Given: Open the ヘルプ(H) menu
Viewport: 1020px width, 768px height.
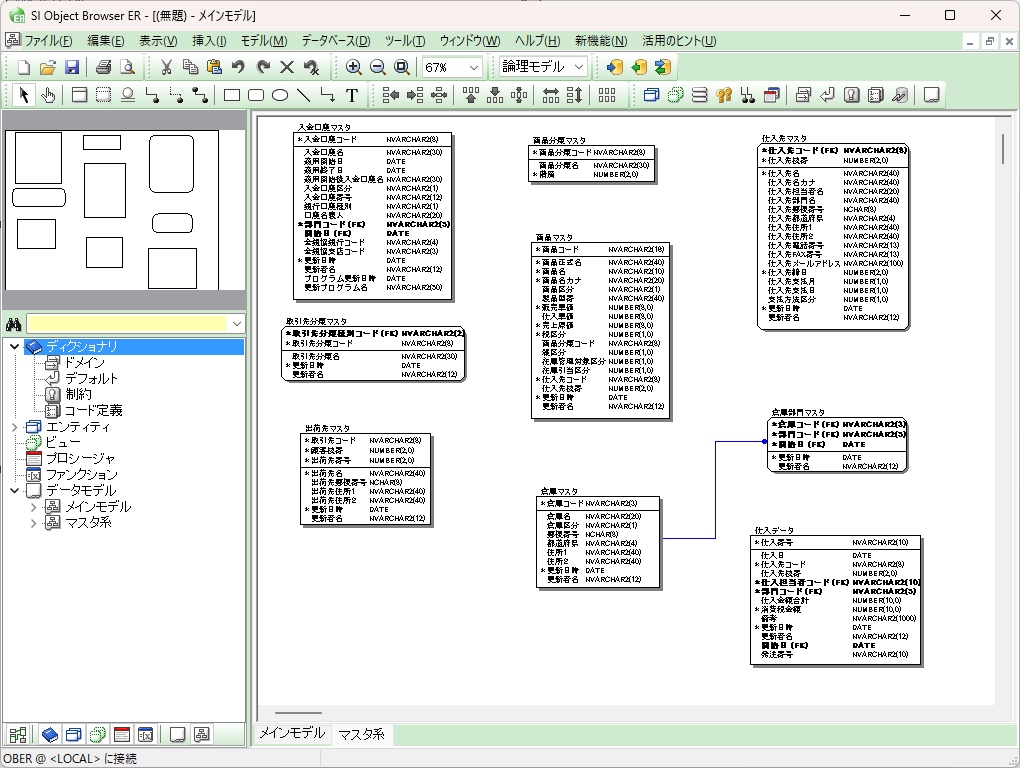Looking at the screenshot, I should point(538,41).
